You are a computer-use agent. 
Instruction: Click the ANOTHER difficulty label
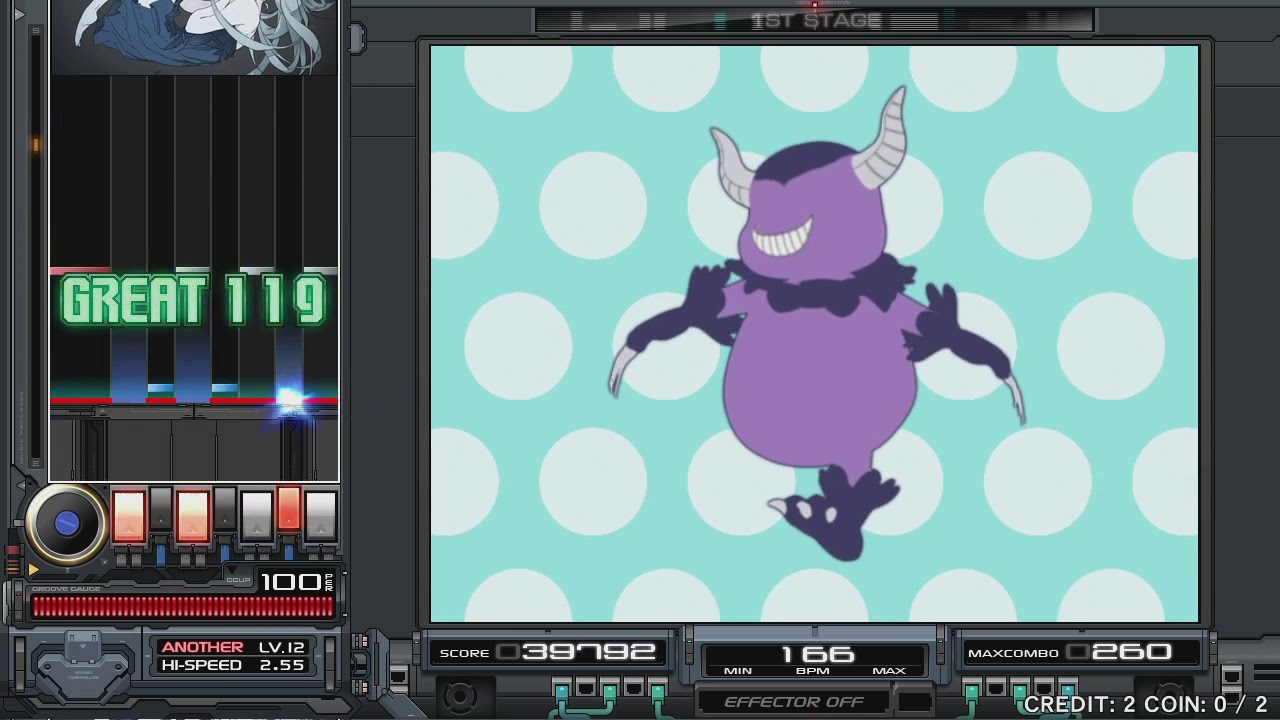pos(202,647)
